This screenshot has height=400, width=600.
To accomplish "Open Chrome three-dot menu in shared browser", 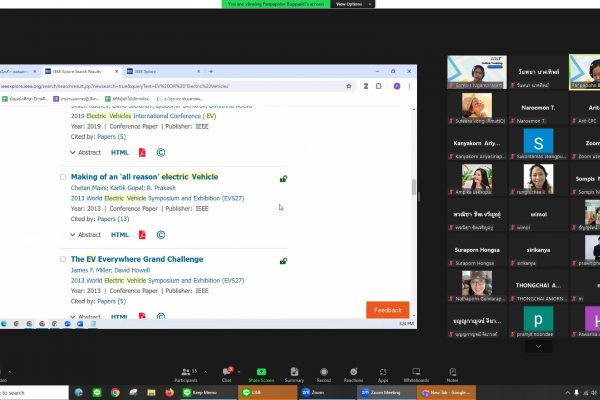I will pos(409,86).
